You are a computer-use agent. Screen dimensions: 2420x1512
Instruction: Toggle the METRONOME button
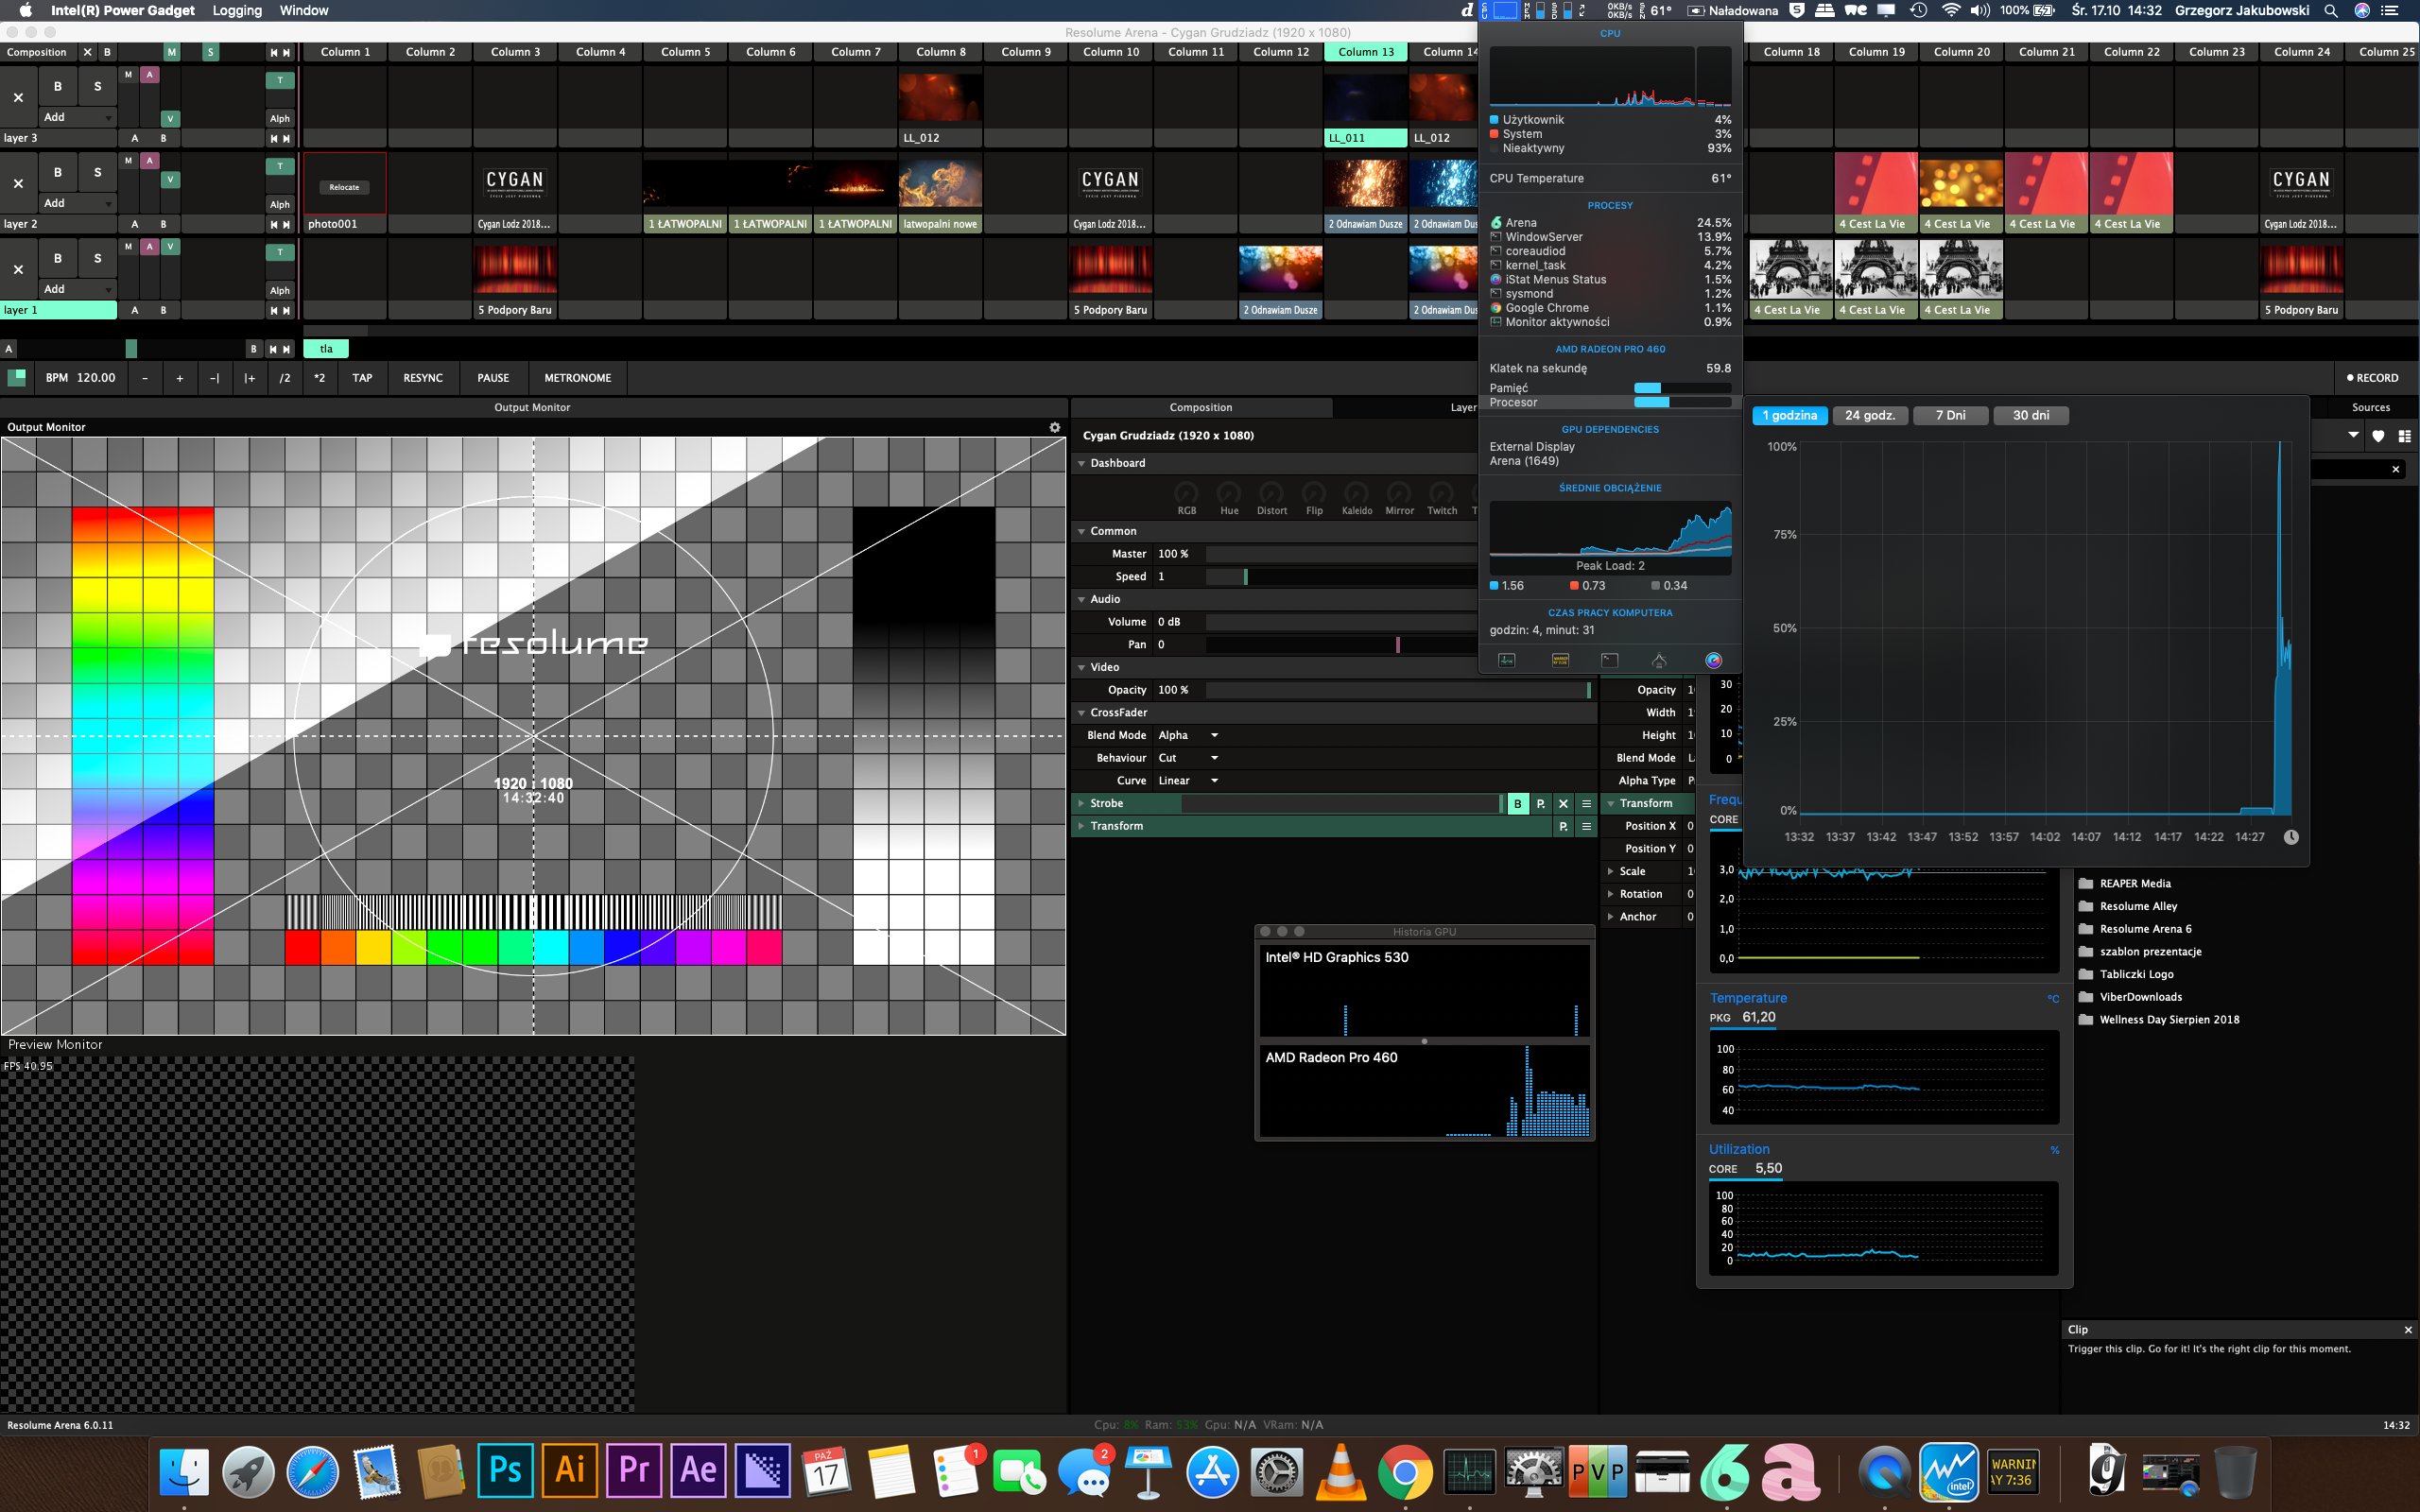(x=577, y=378)
